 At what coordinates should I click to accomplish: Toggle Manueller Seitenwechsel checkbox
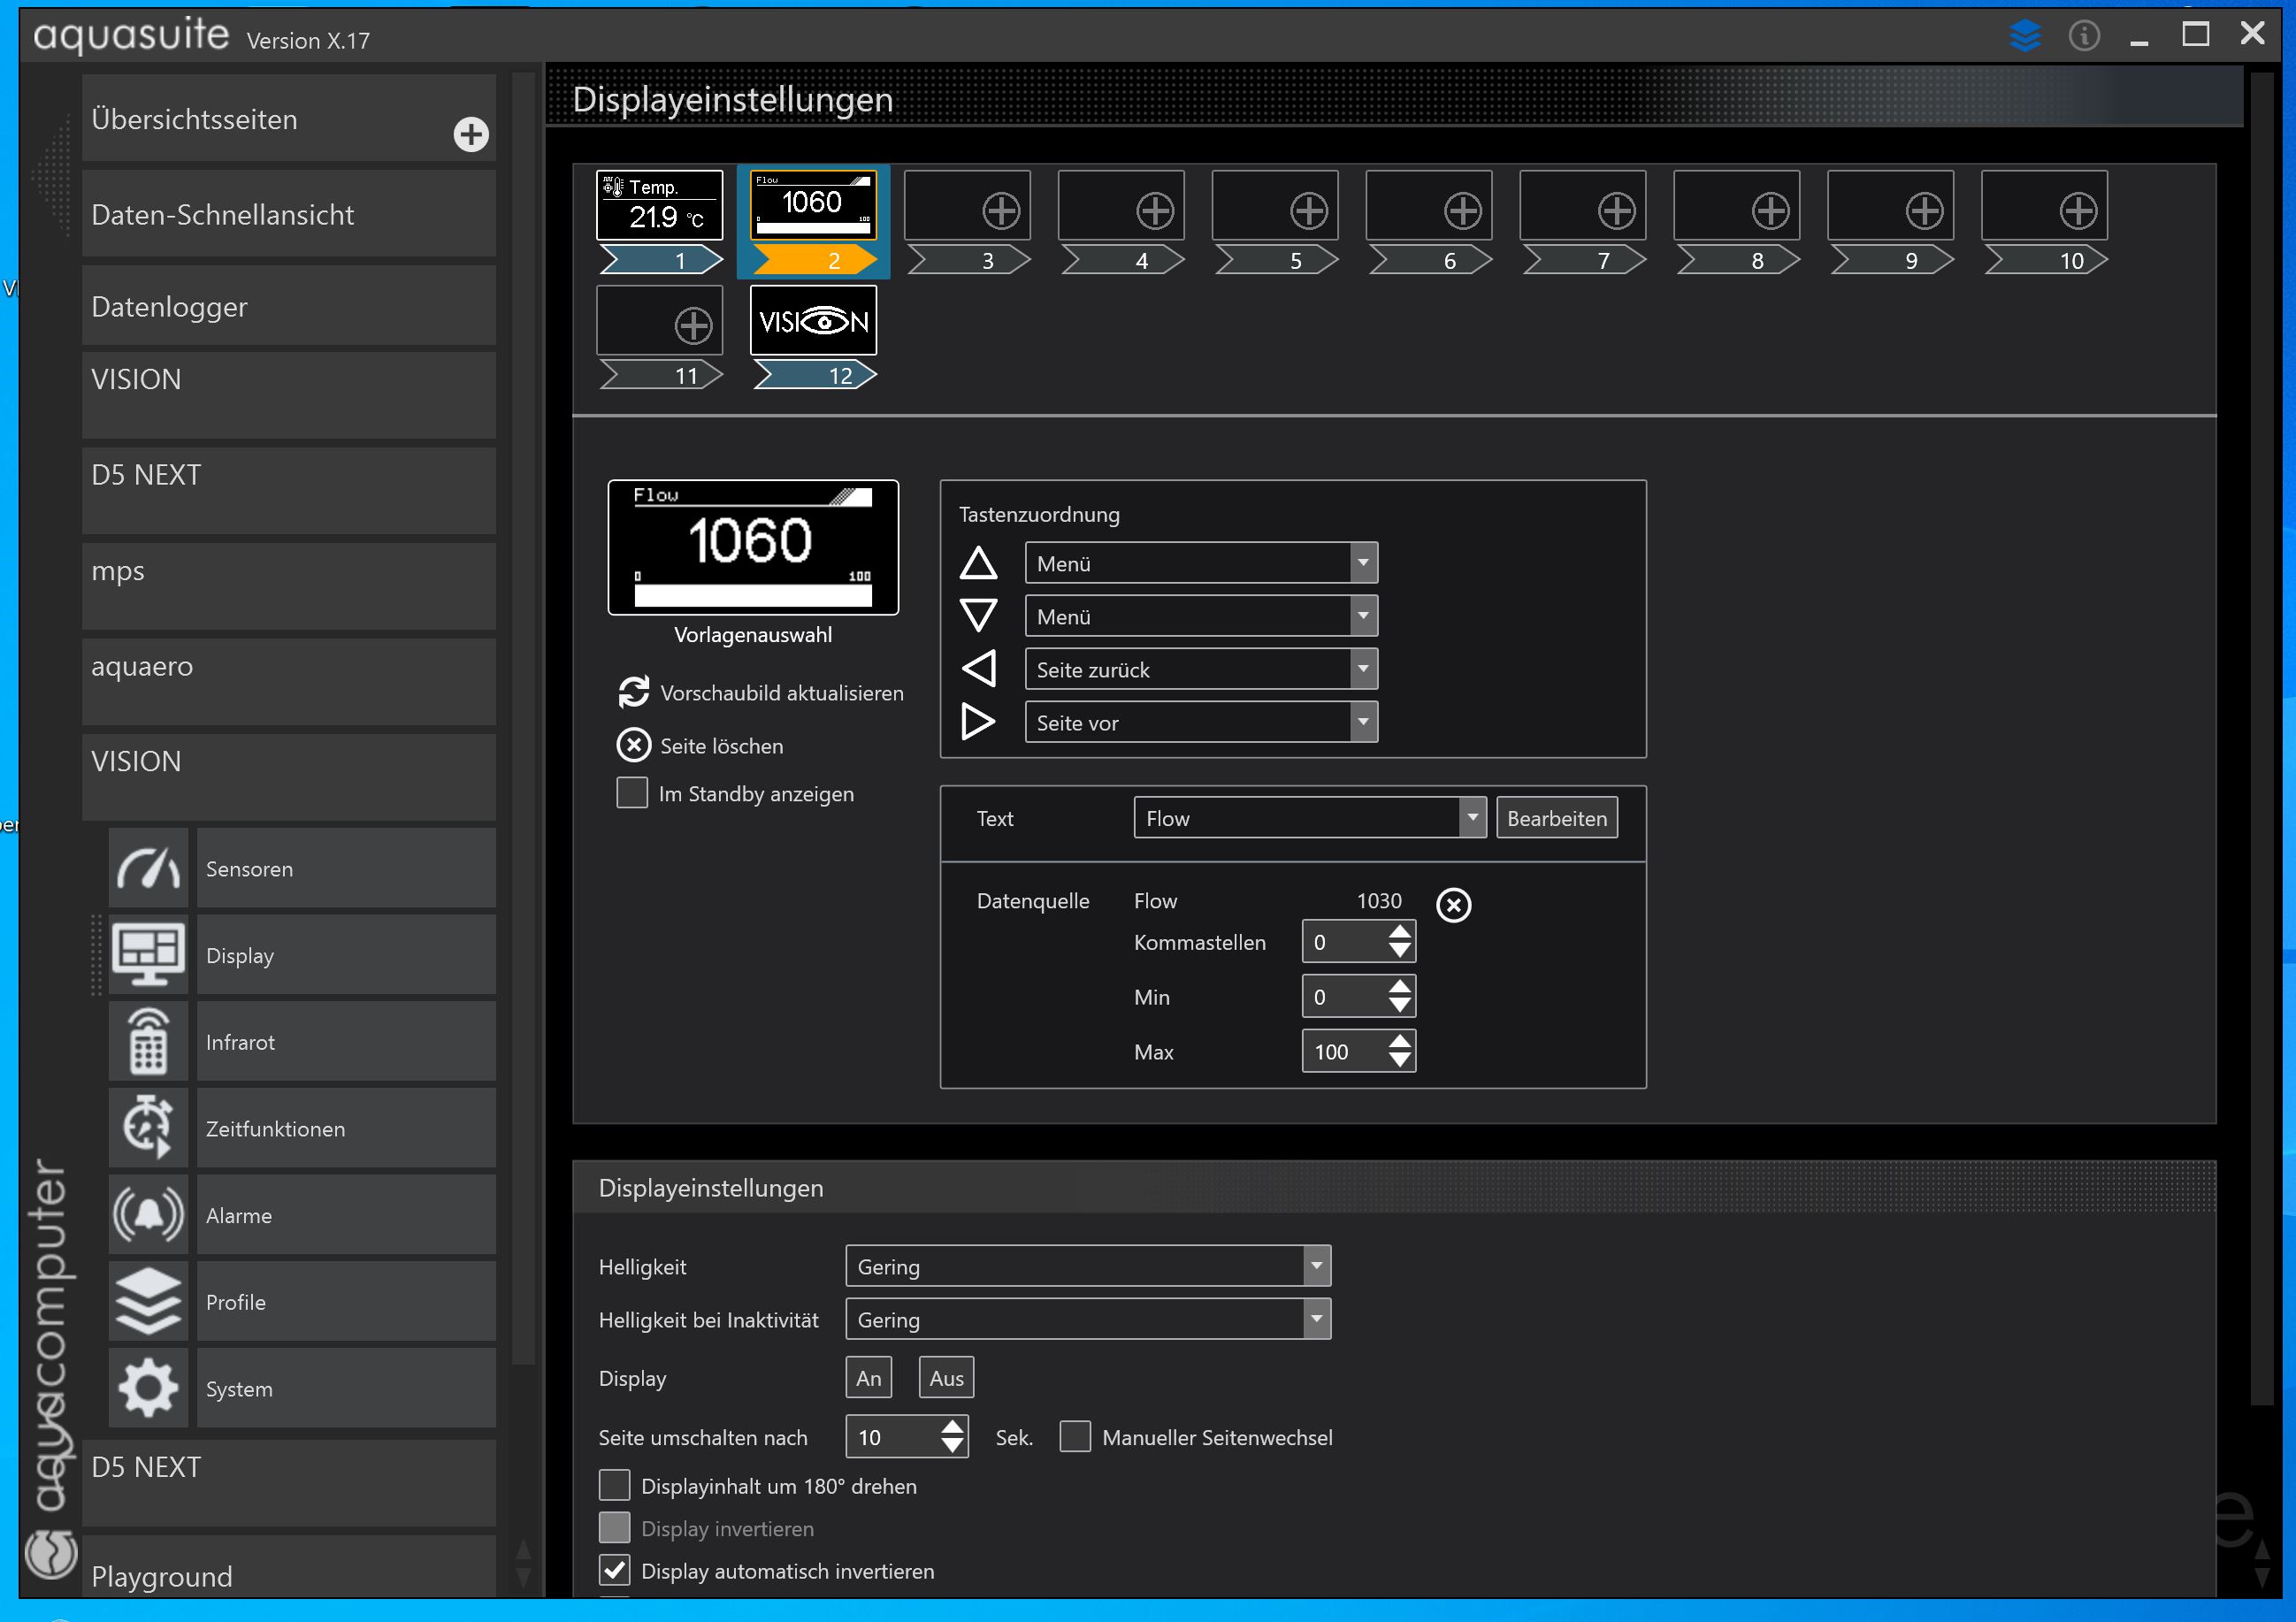(x=1075, y=1437)
